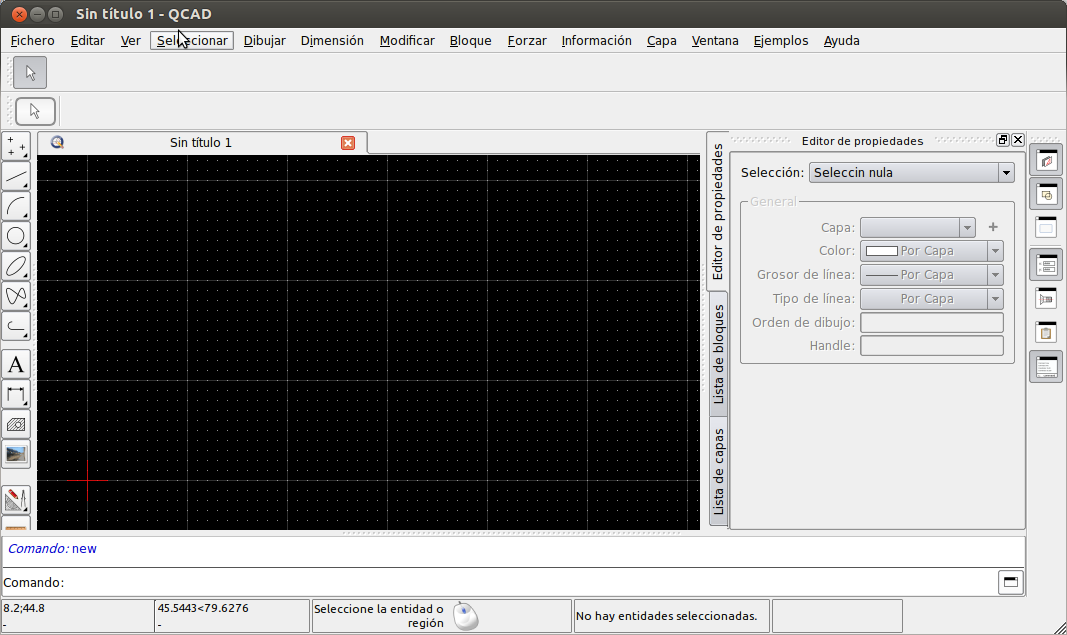Image resolution: width=1067 pixels, height=635 pixels.
Task: Open the Dibujar menu
Action: pos(265,41)
